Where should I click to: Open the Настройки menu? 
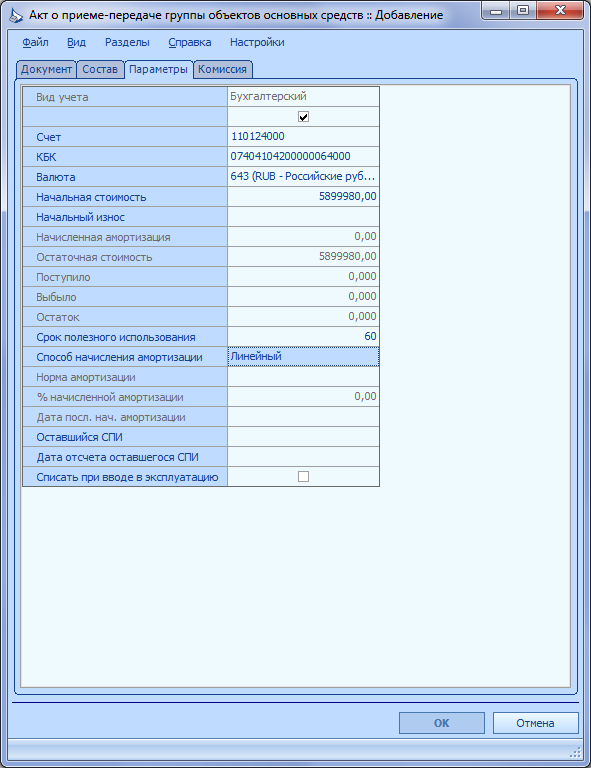point(257,42)
